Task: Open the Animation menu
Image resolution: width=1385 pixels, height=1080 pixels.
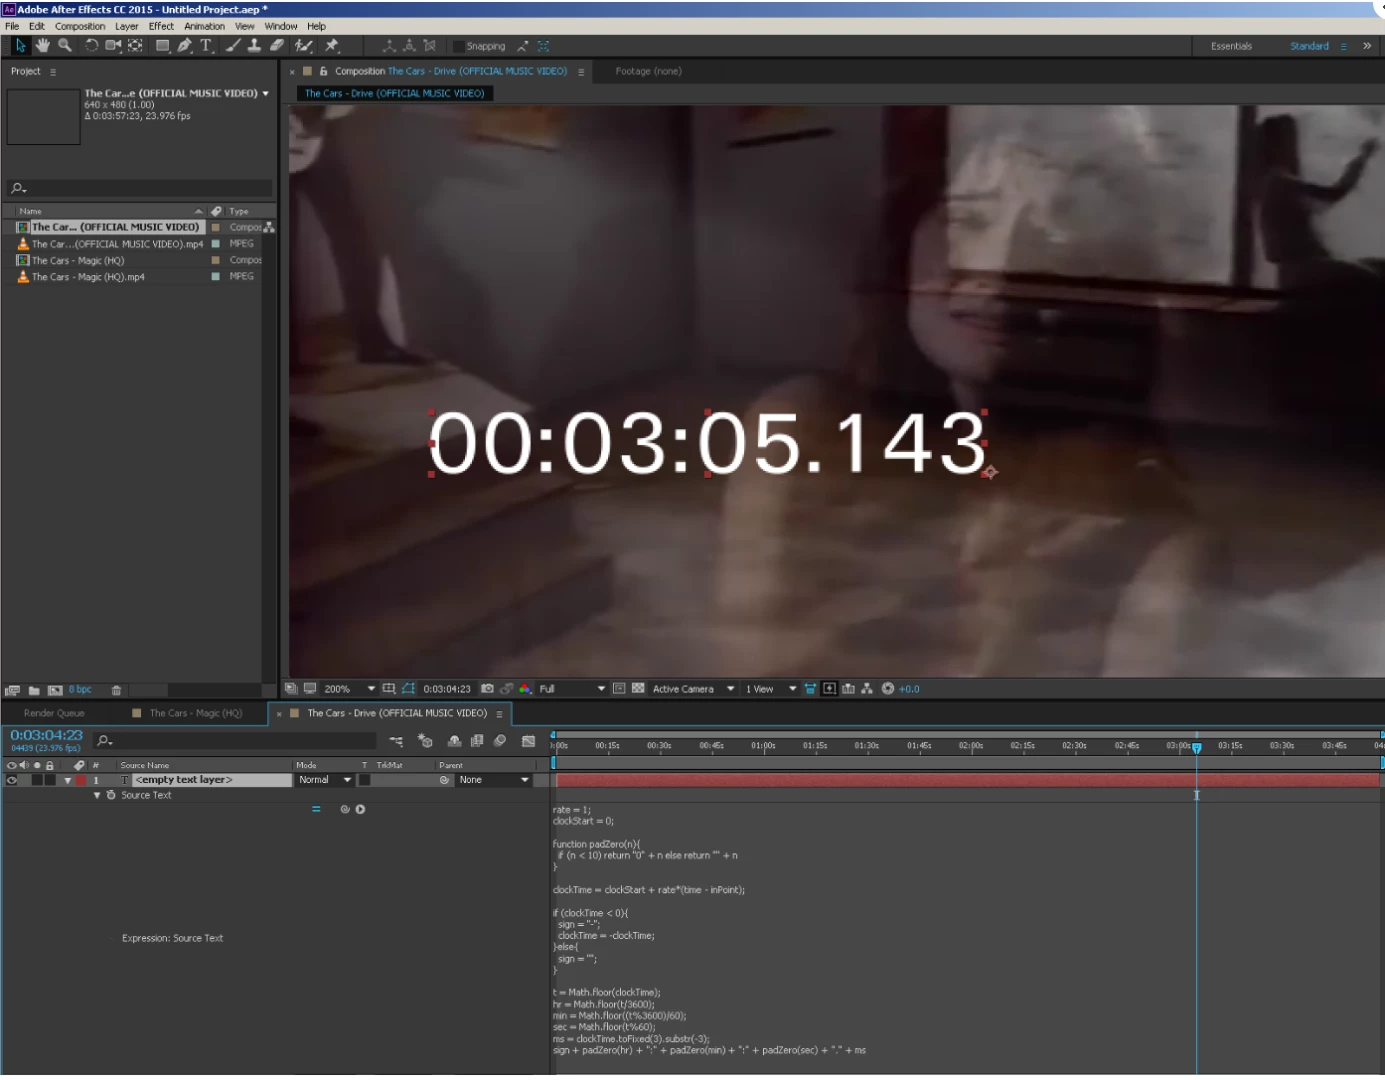Action: pyautogui.click(x=204, y=26)
